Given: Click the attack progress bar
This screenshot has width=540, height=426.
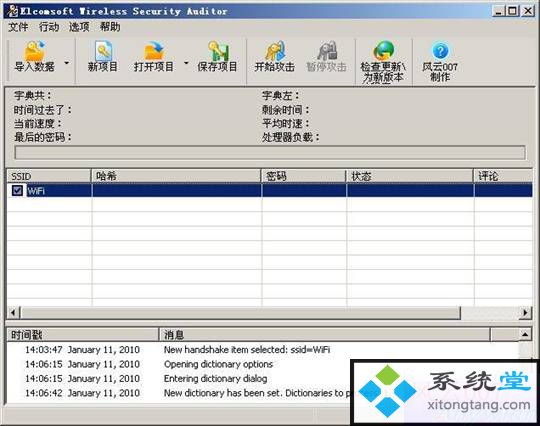Looking at the screenshot, I should pyautogui.click(x=270, y=153).
